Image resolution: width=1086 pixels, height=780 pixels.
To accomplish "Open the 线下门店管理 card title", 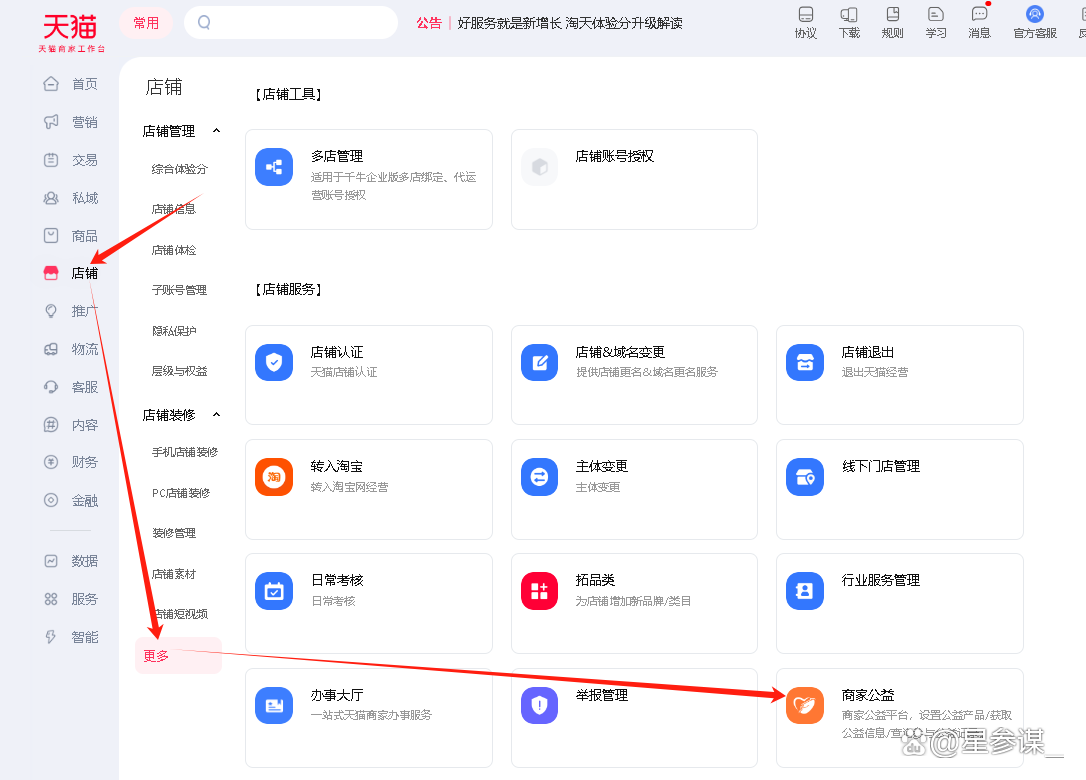I will [880, 467].
